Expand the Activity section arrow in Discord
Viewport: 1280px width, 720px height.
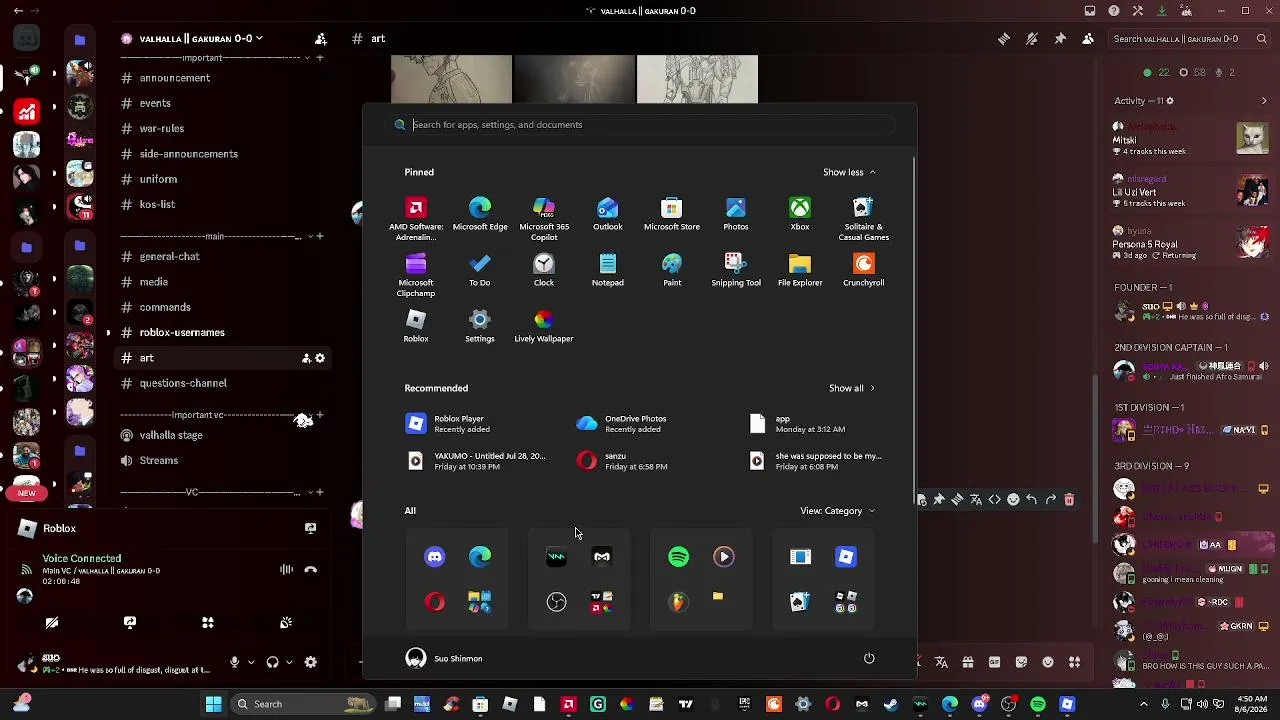(1264, 101)
